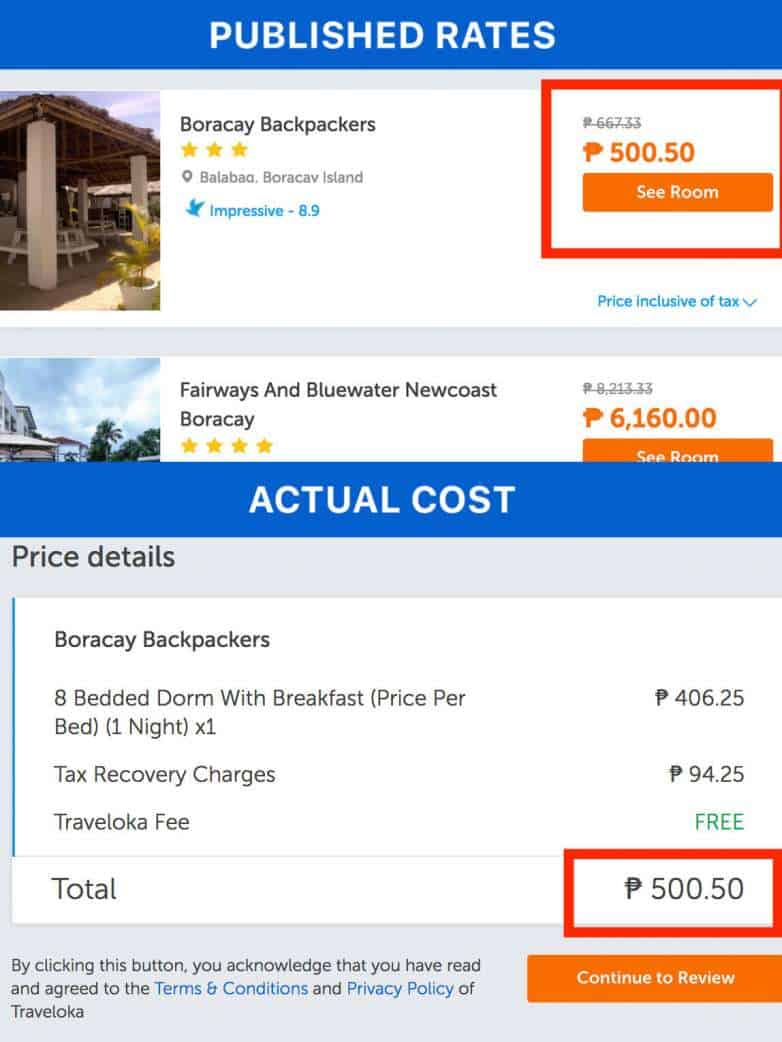Click the location pin icon beside Balabag
782x1042 pixels.
pyautogui.click(x=187, y=178)
